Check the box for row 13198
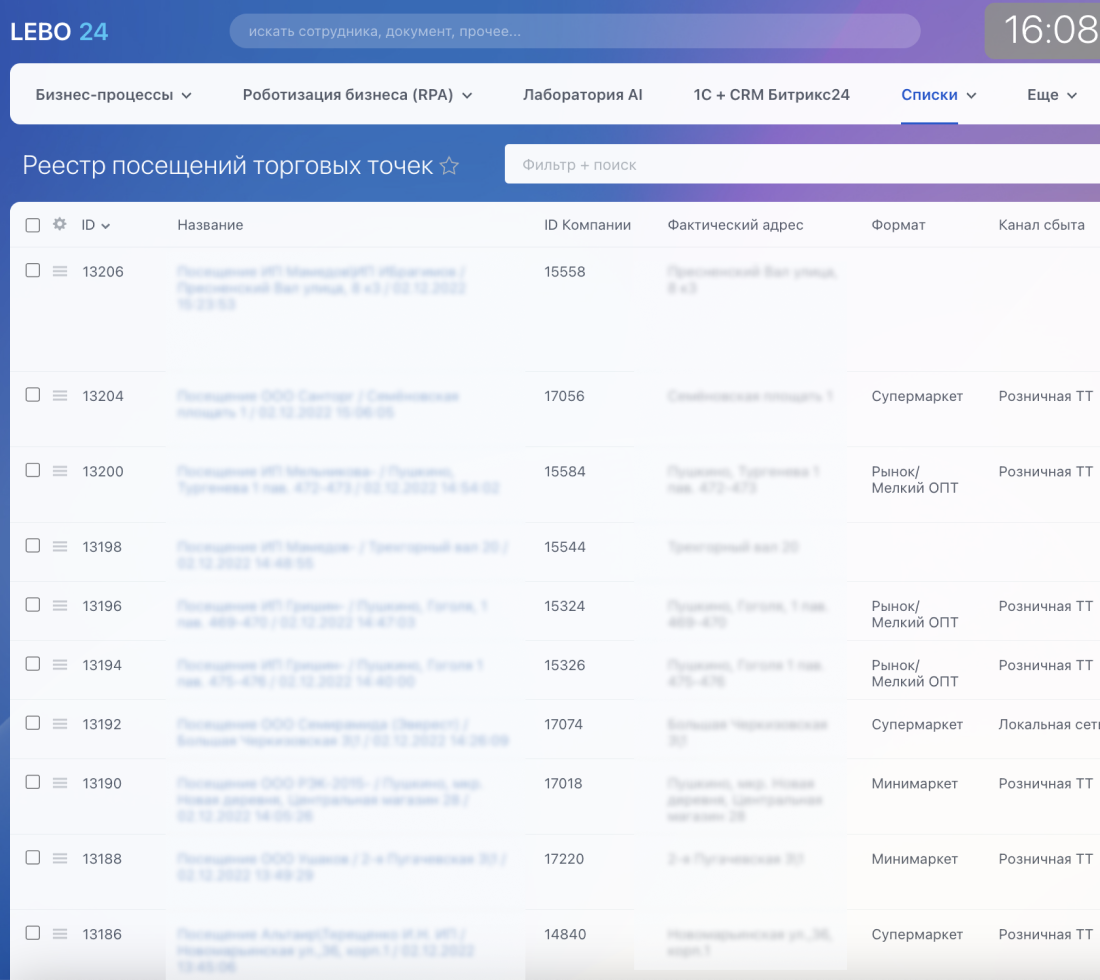 pos(33,546)
